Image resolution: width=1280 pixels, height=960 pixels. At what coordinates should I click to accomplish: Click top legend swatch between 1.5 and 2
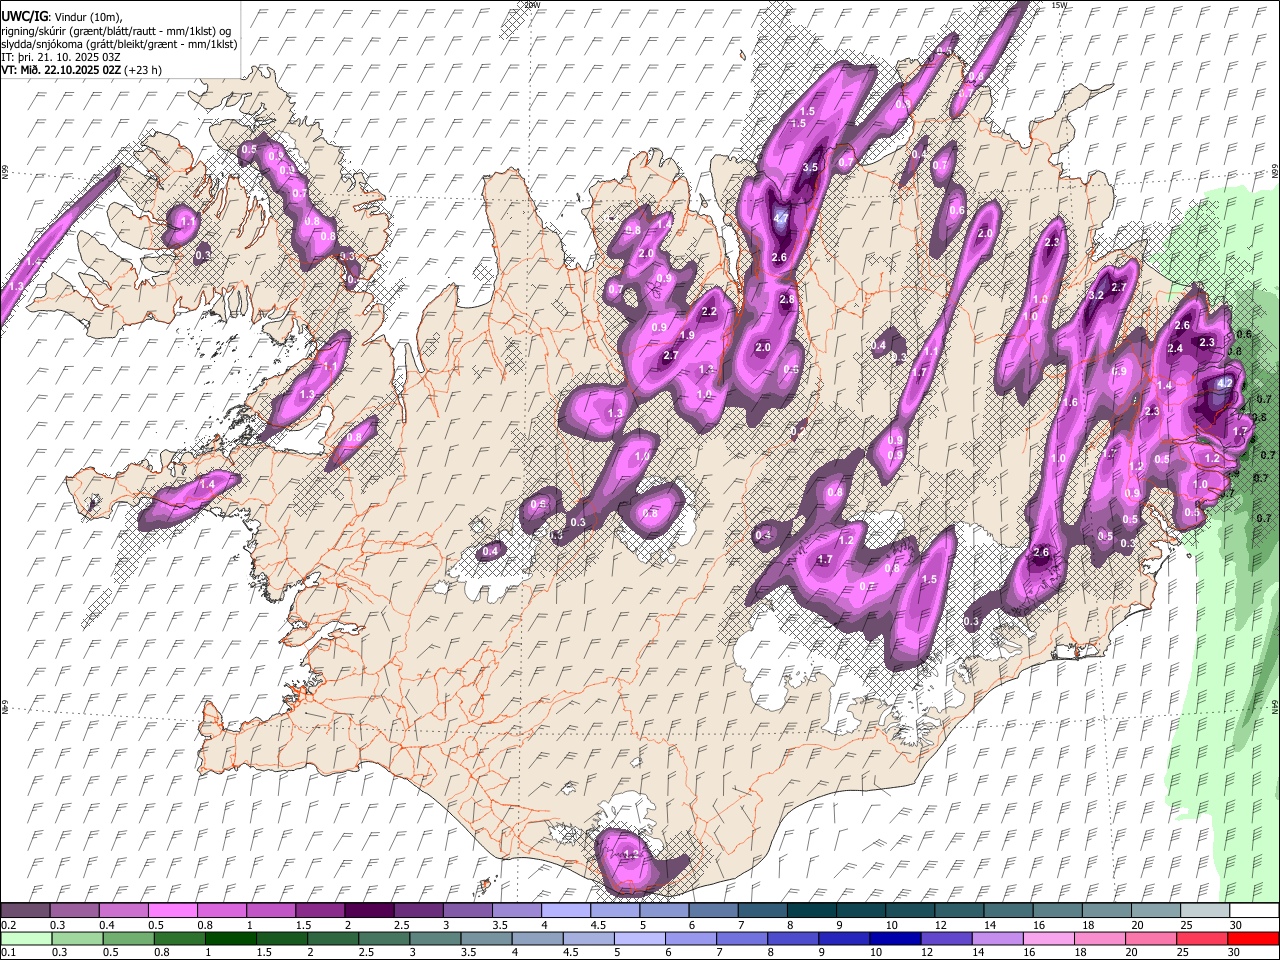point(320,910)
